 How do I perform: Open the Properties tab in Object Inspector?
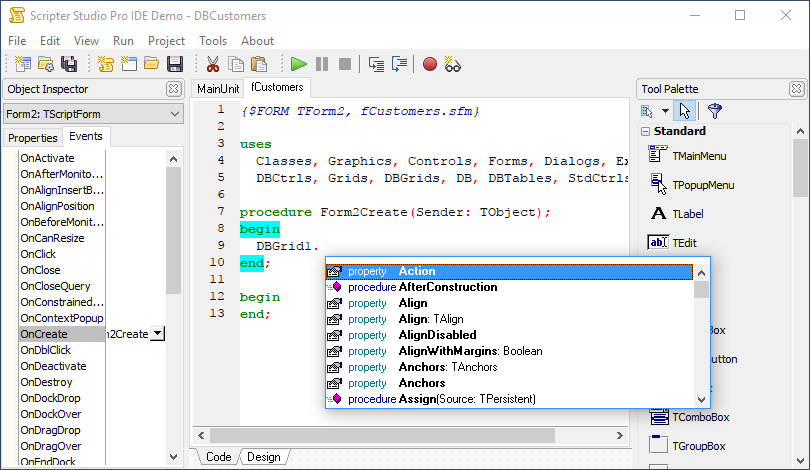coord(33,138)
